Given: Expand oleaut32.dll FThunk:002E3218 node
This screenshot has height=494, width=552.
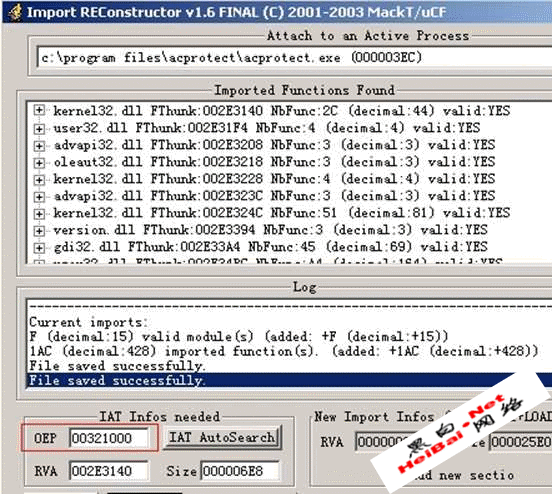Looking at the screenshot, I should click(39, 162).
